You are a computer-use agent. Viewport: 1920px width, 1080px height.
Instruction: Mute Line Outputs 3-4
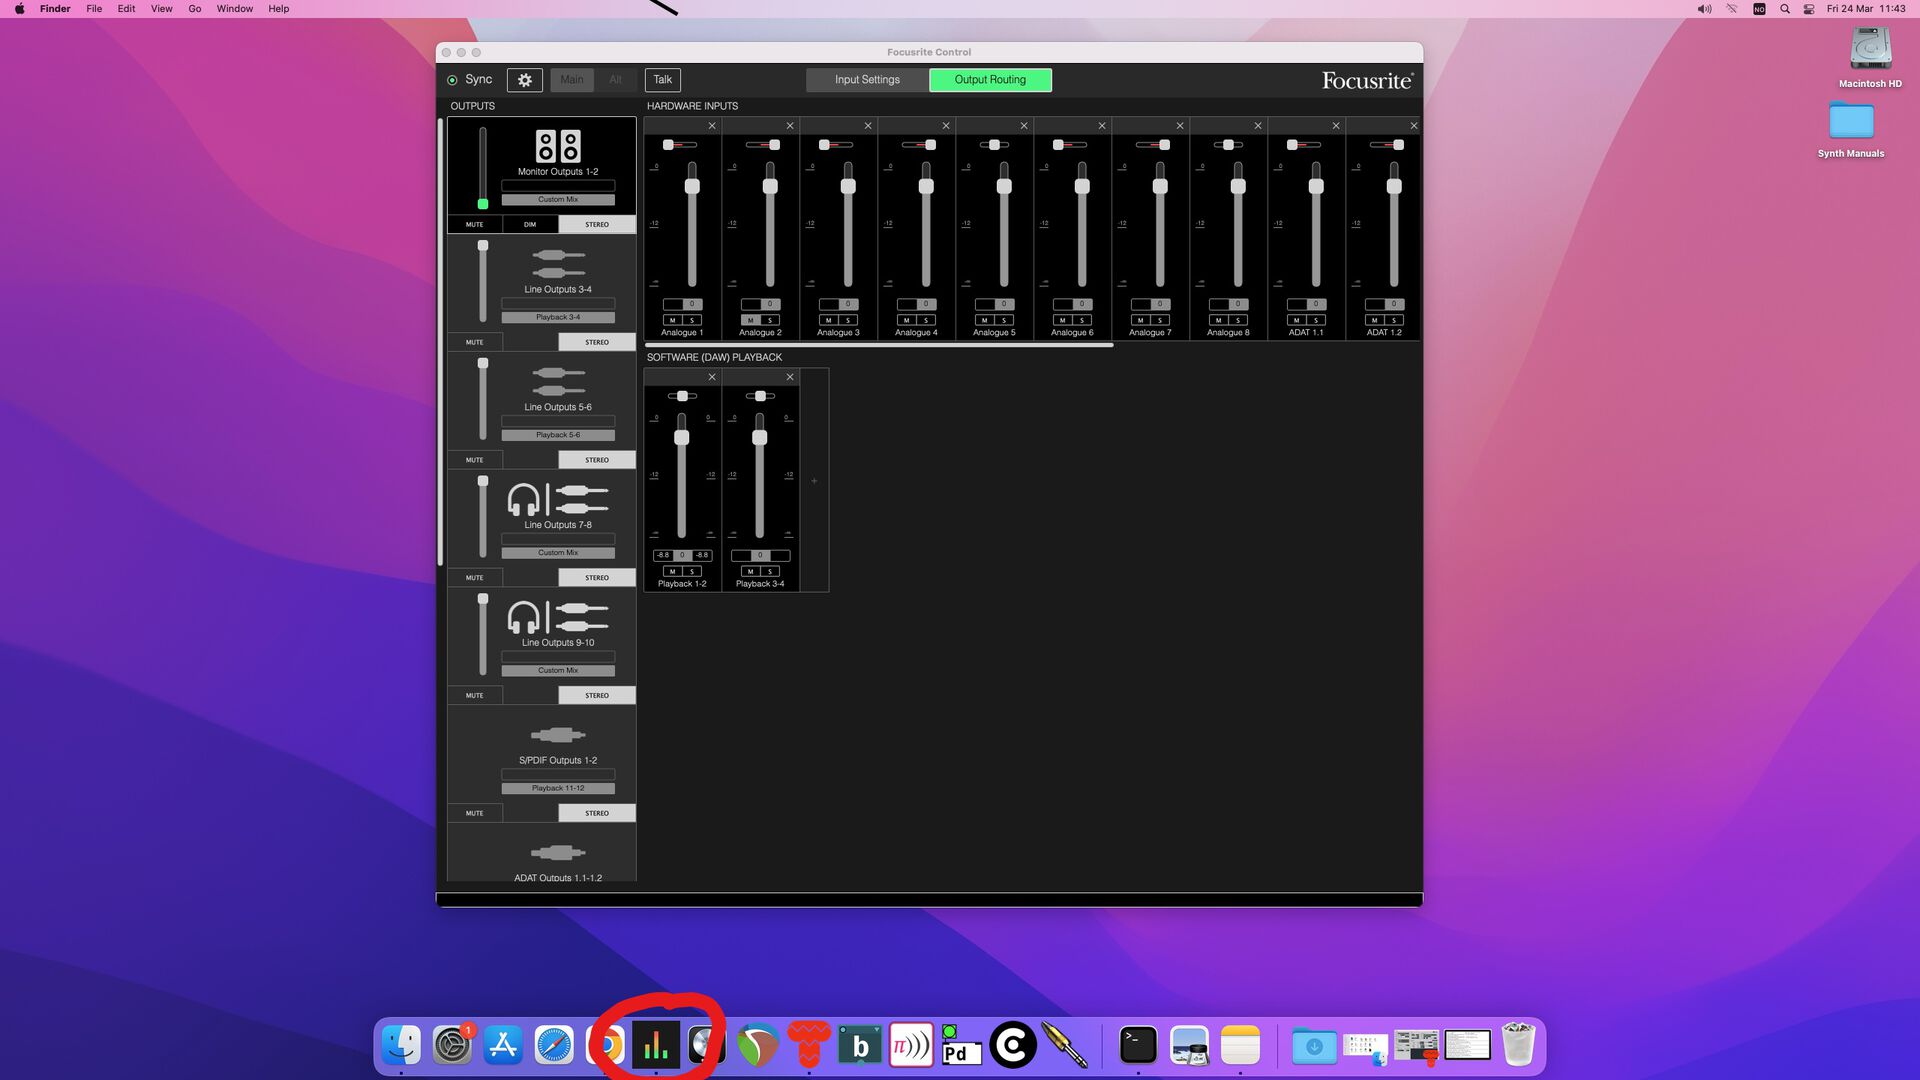click(x=474, y=343)
